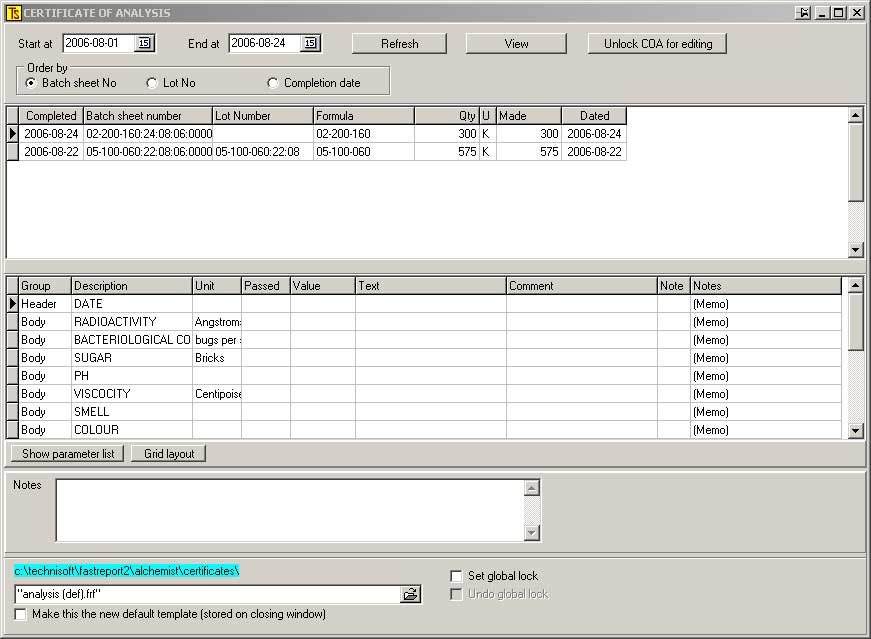Click formula cell 02-200-160
Screen dimensions: 871x639
coord(364,134)
